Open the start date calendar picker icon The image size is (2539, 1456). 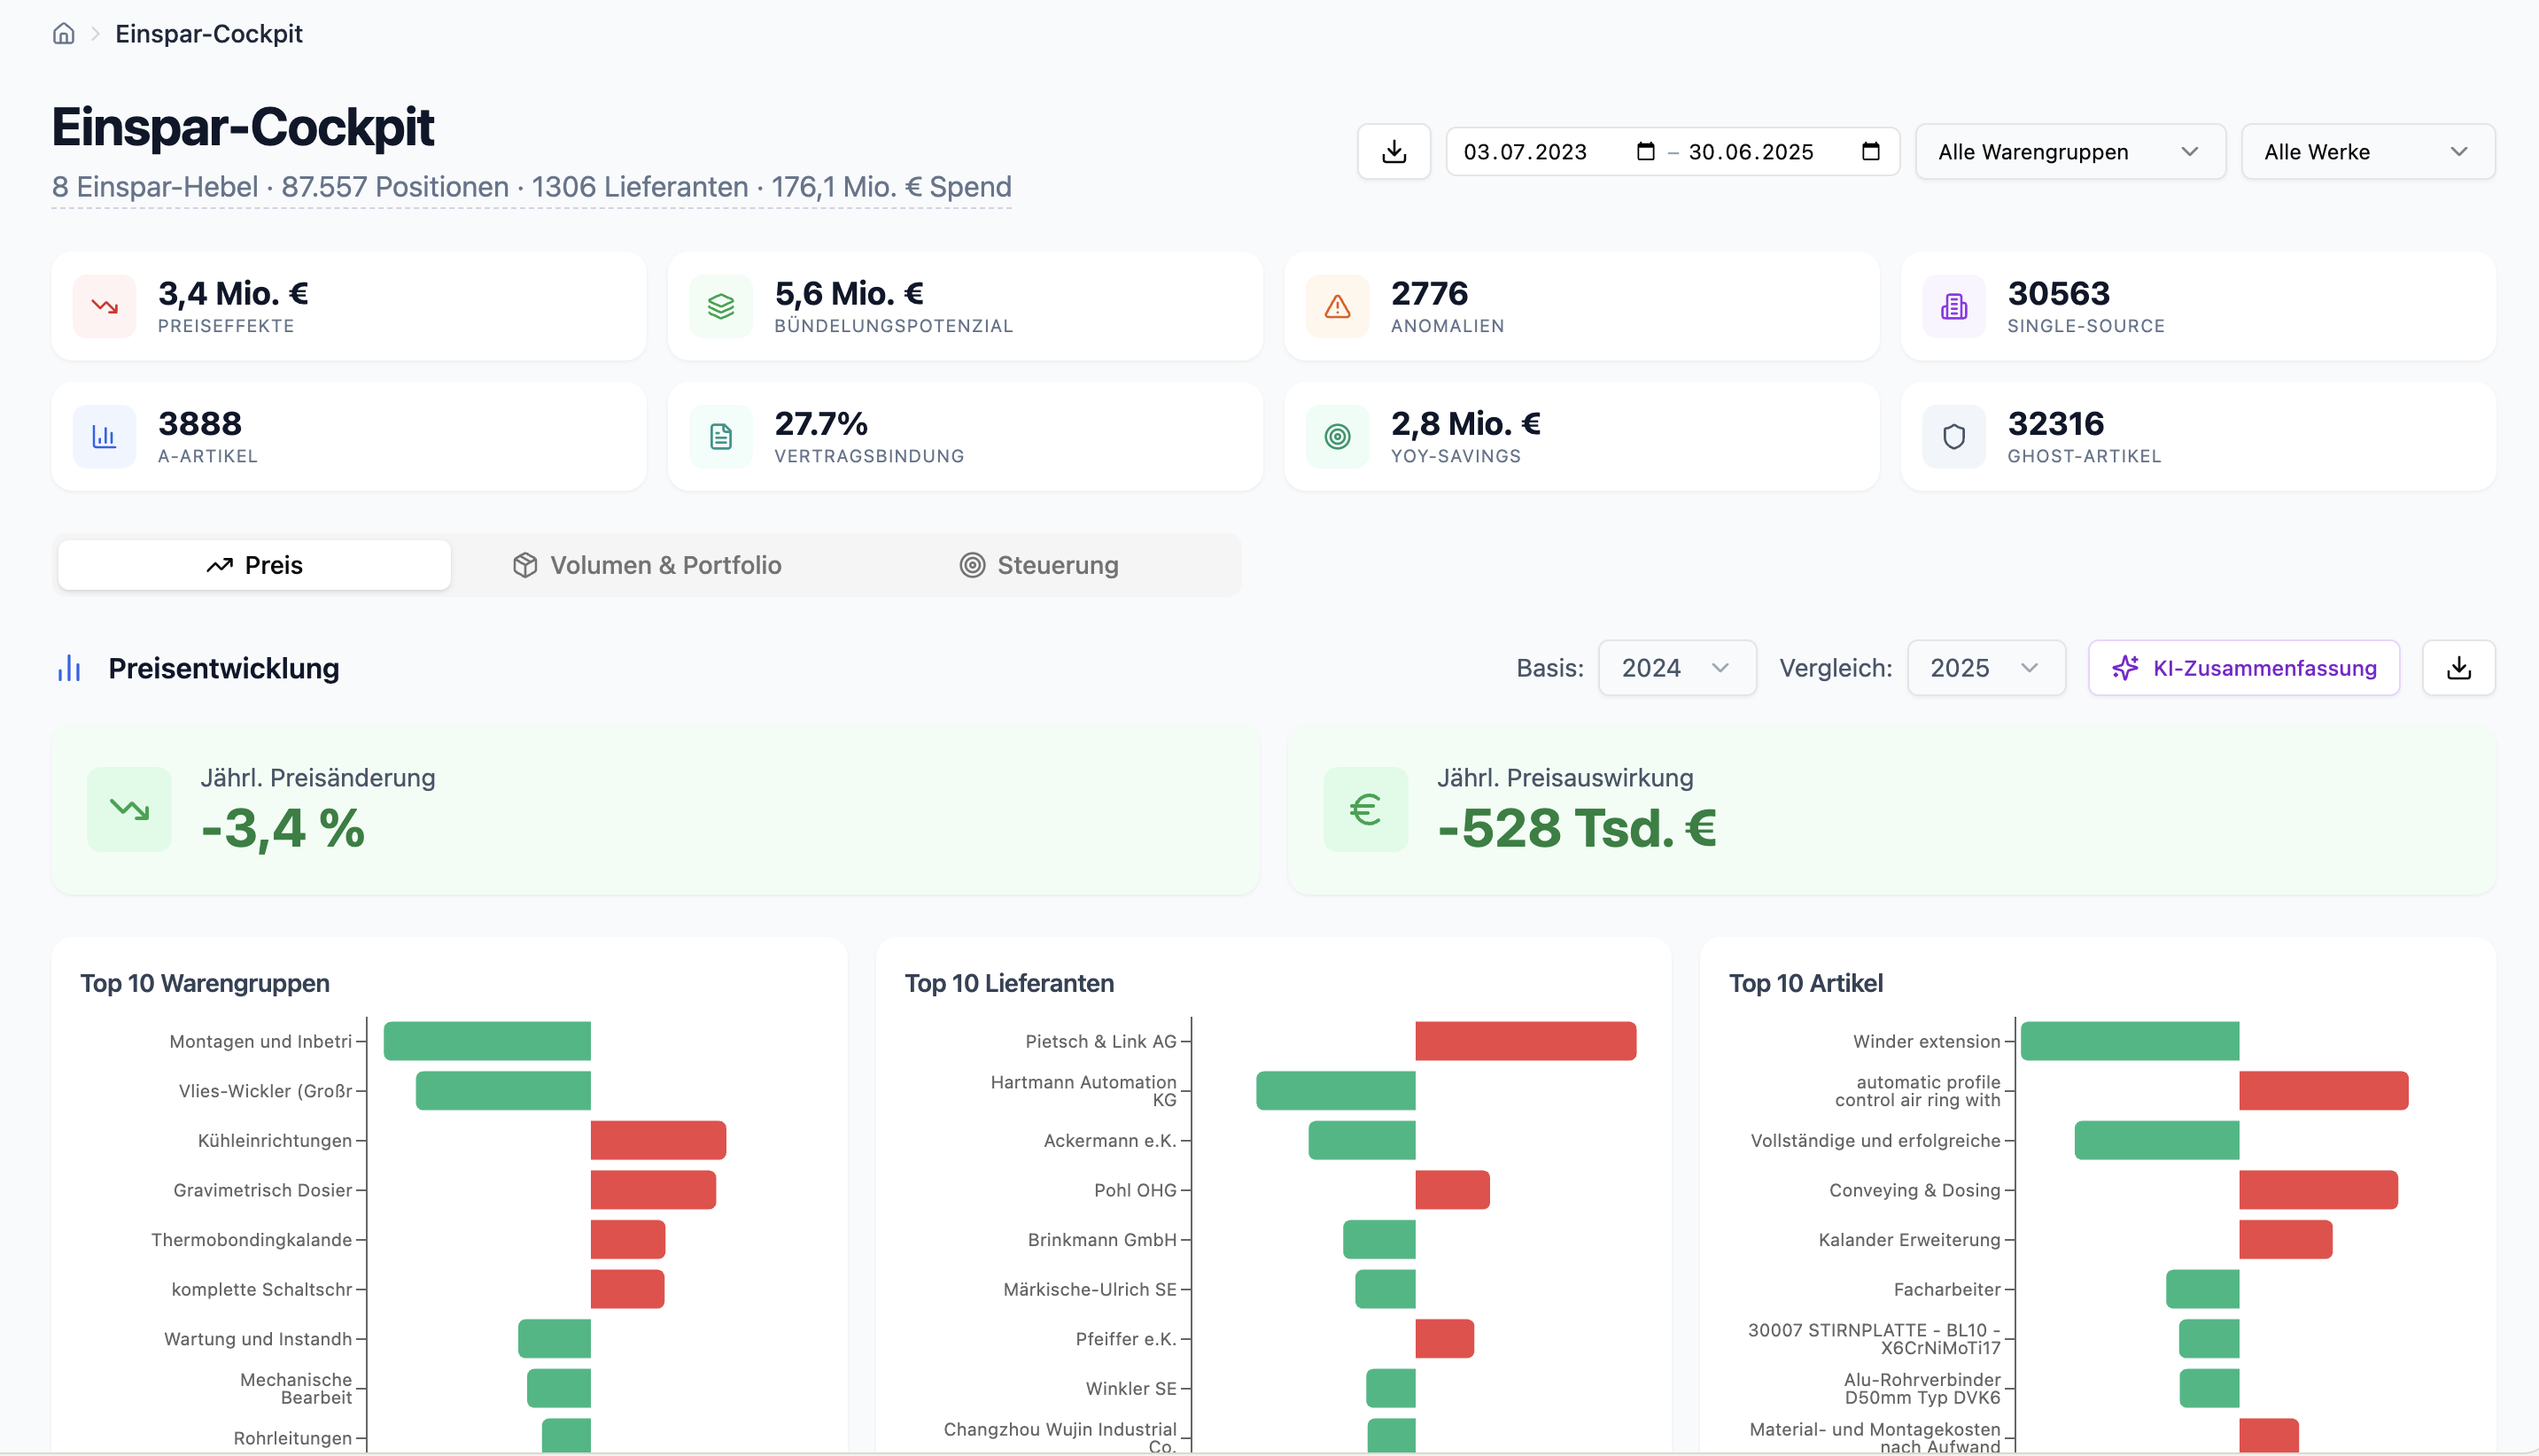pos(1645,152)
